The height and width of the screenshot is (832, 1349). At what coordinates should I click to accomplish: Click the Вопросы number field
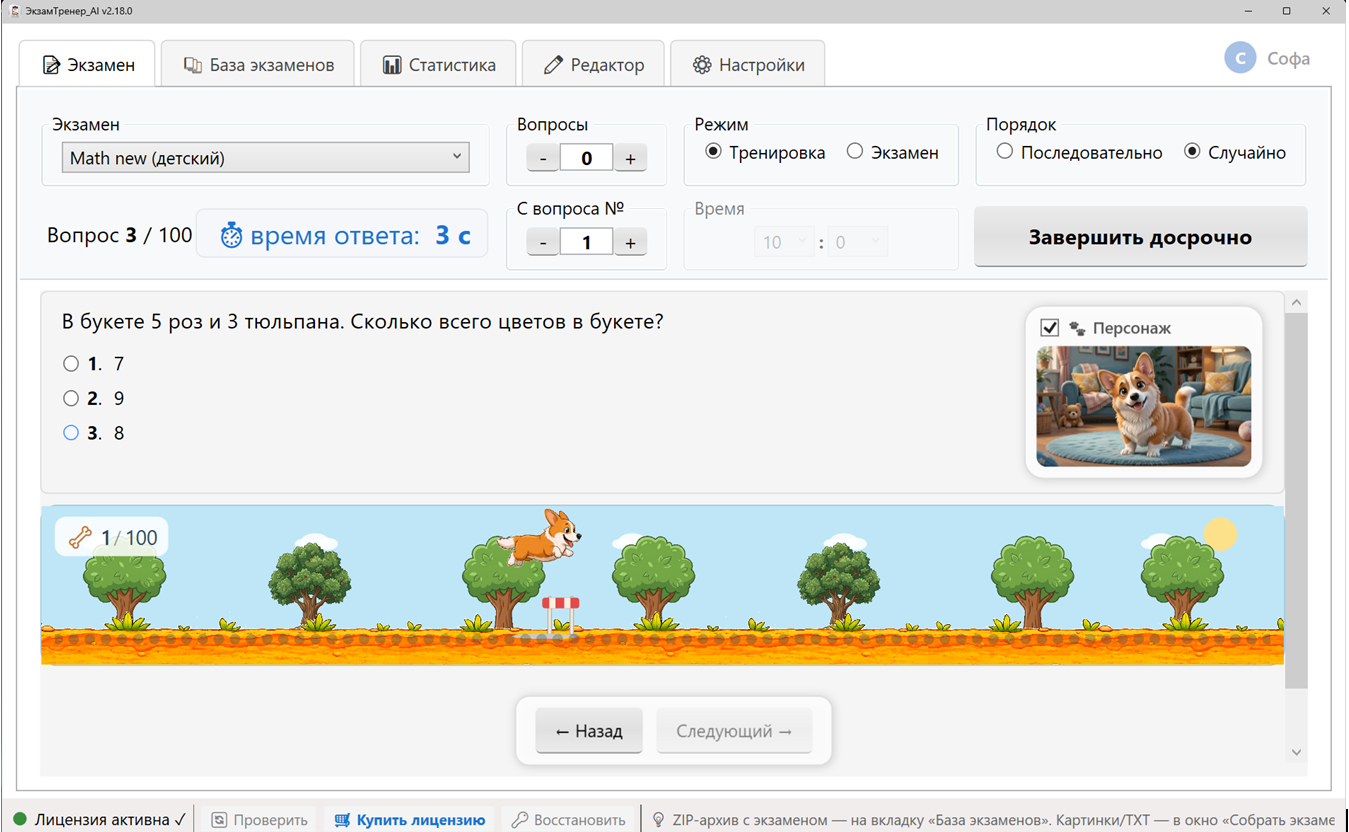click(x=586, y=158)
